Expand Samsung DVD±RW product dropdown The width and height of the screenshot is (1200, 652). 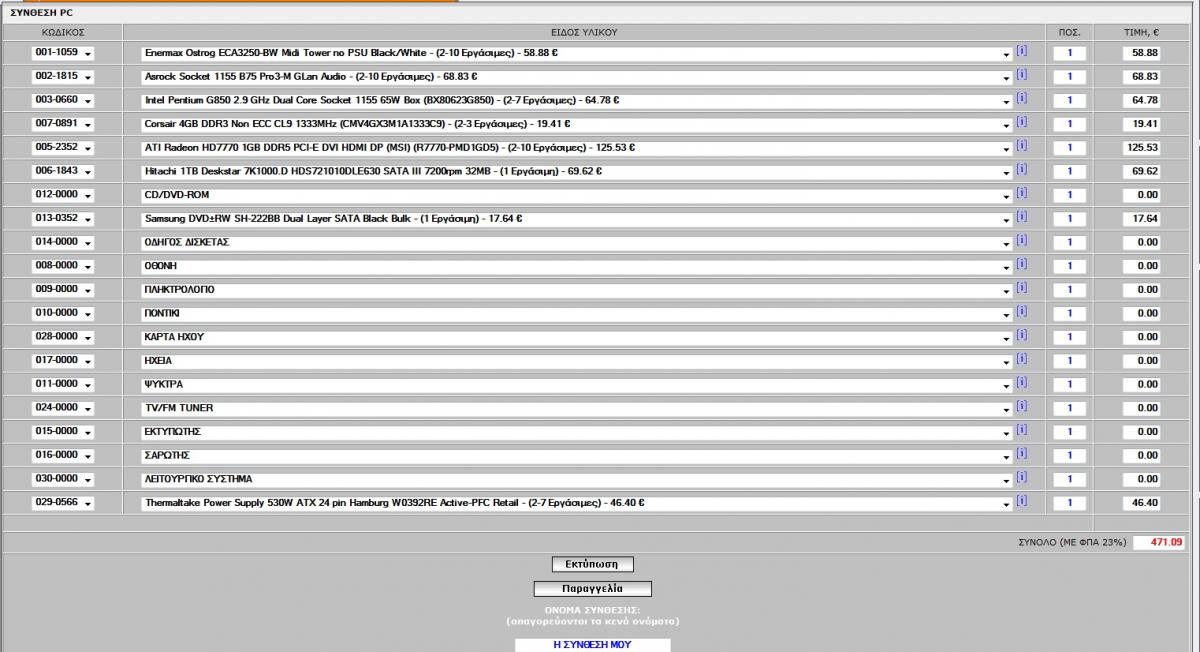576,218
